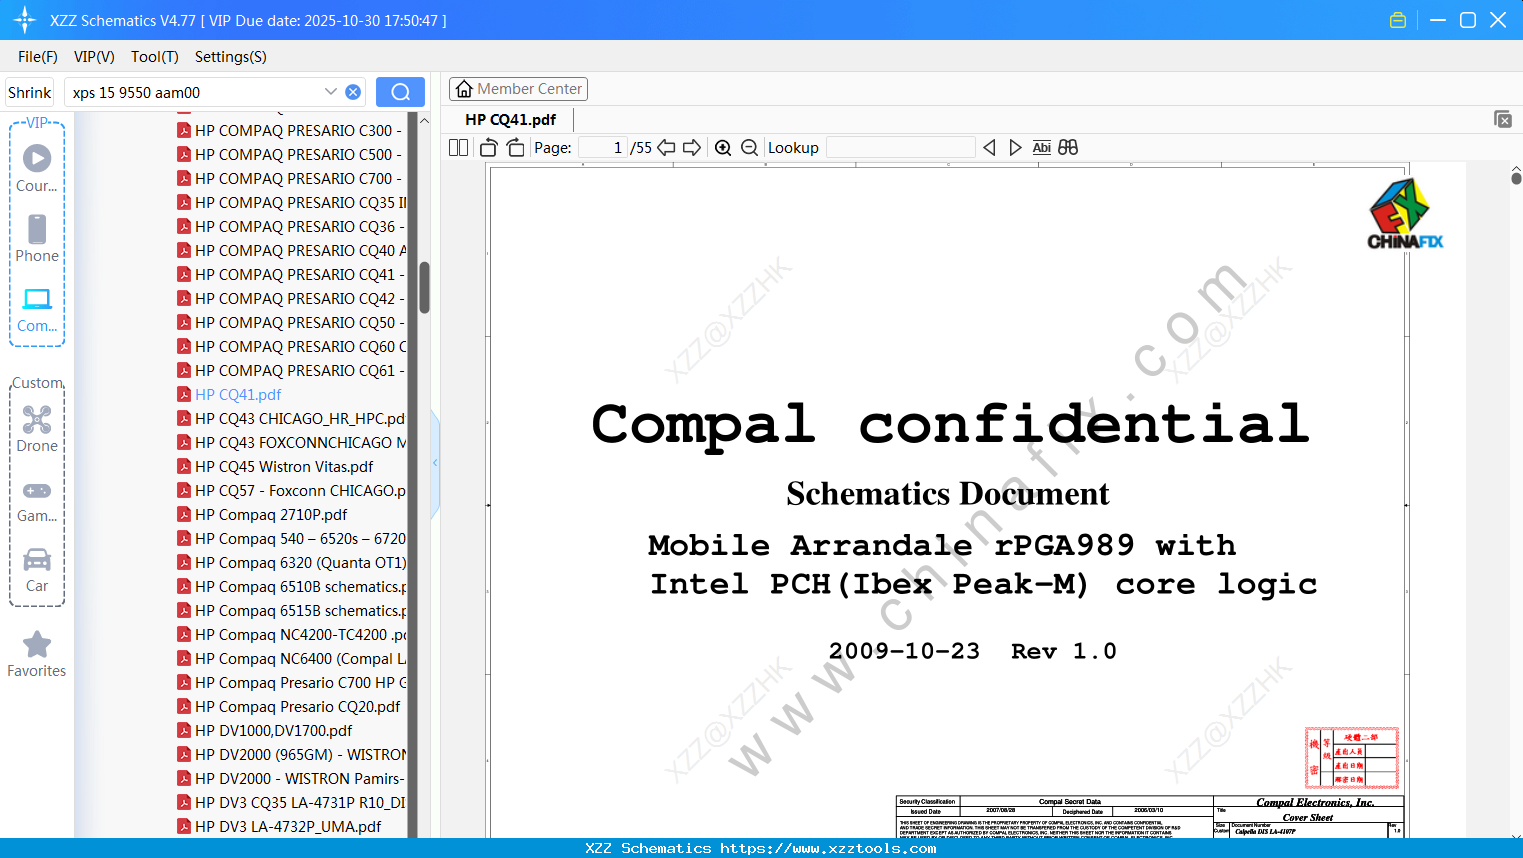The height and width of the screenshot is (858, 1523).
Task: Open the Computer category
Action: 37,309
